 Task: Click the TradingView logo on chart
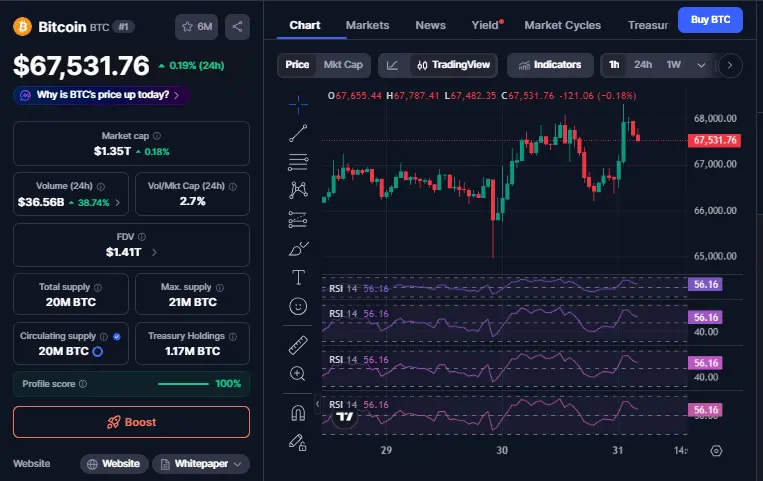pos(345,417)
